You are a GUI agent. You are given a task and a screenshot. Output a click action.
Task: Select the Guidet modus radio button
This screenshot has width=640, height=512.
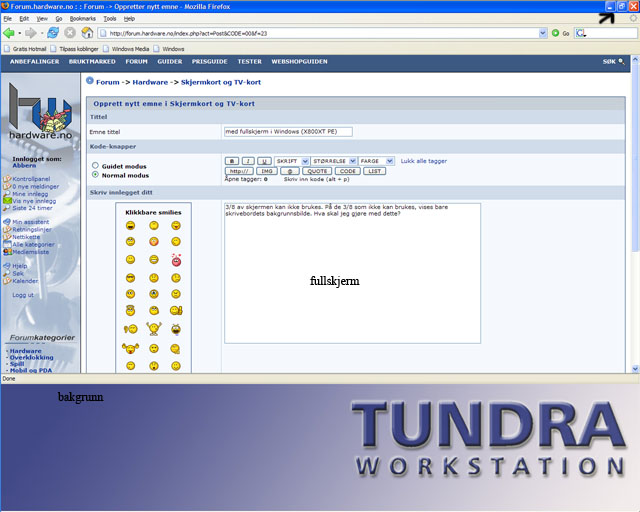(95, 165)
